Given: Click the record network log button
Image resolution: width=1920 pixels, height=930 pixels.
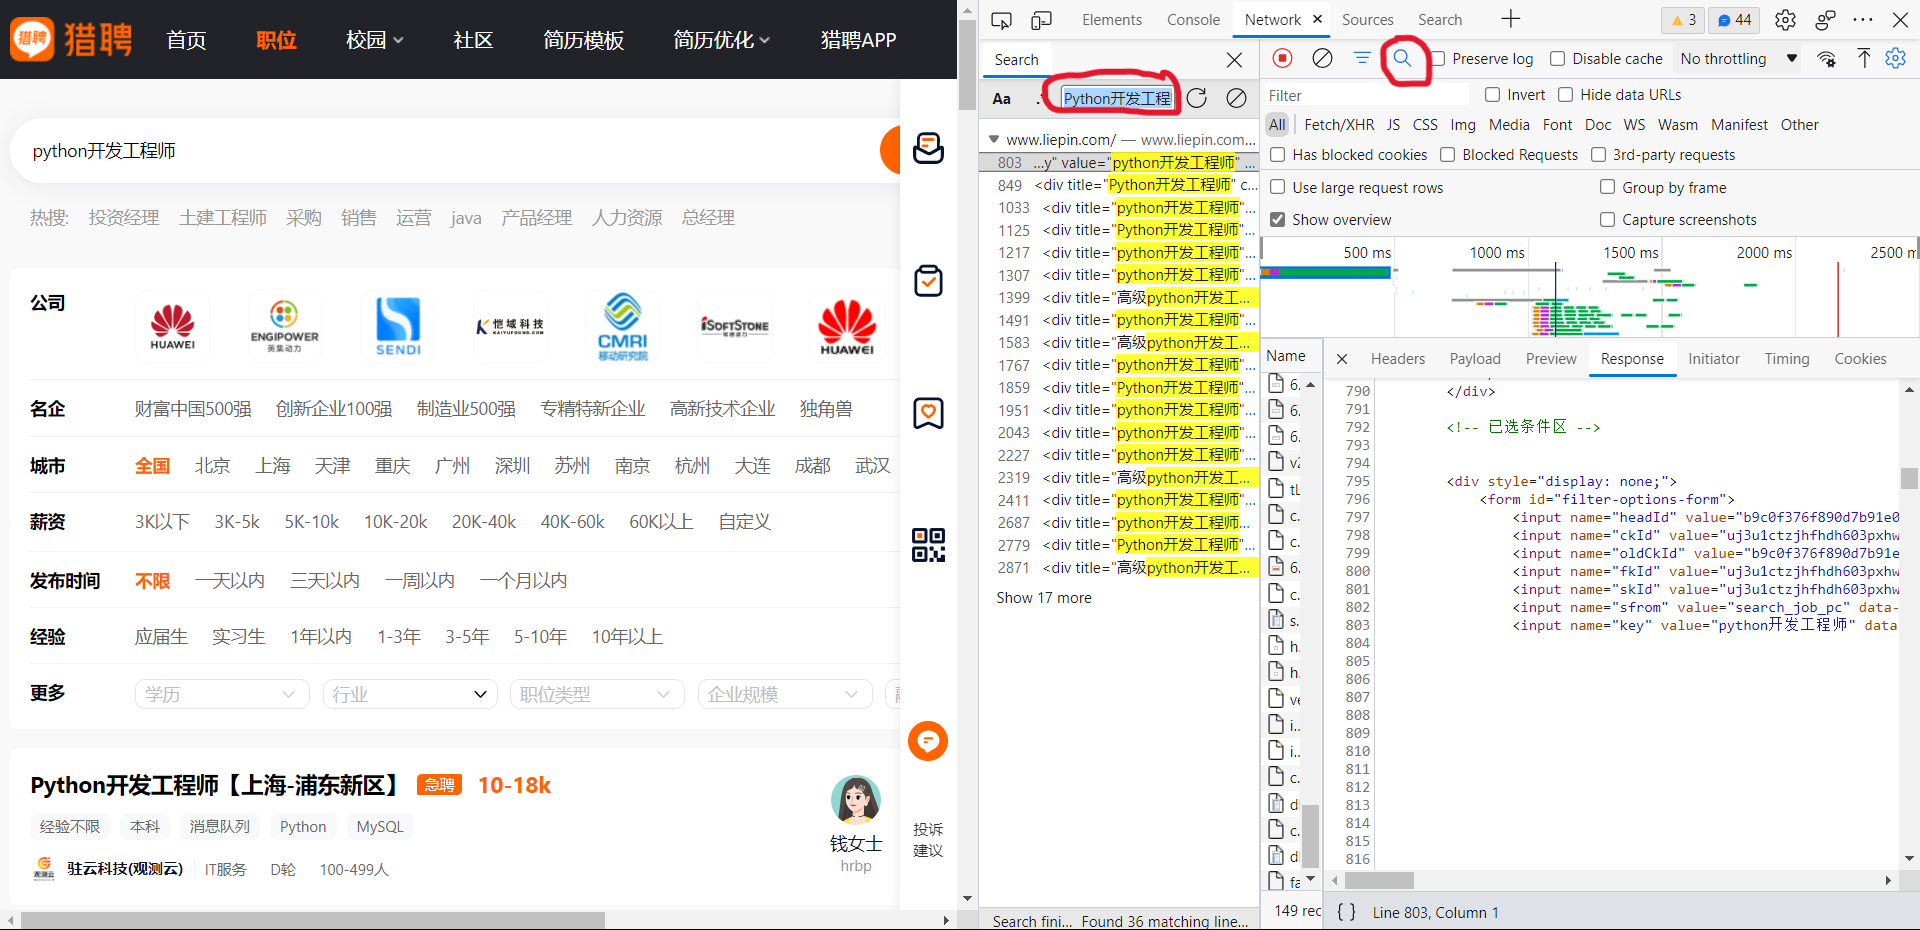Looking at the screenshot, I should pos(1283,58).
